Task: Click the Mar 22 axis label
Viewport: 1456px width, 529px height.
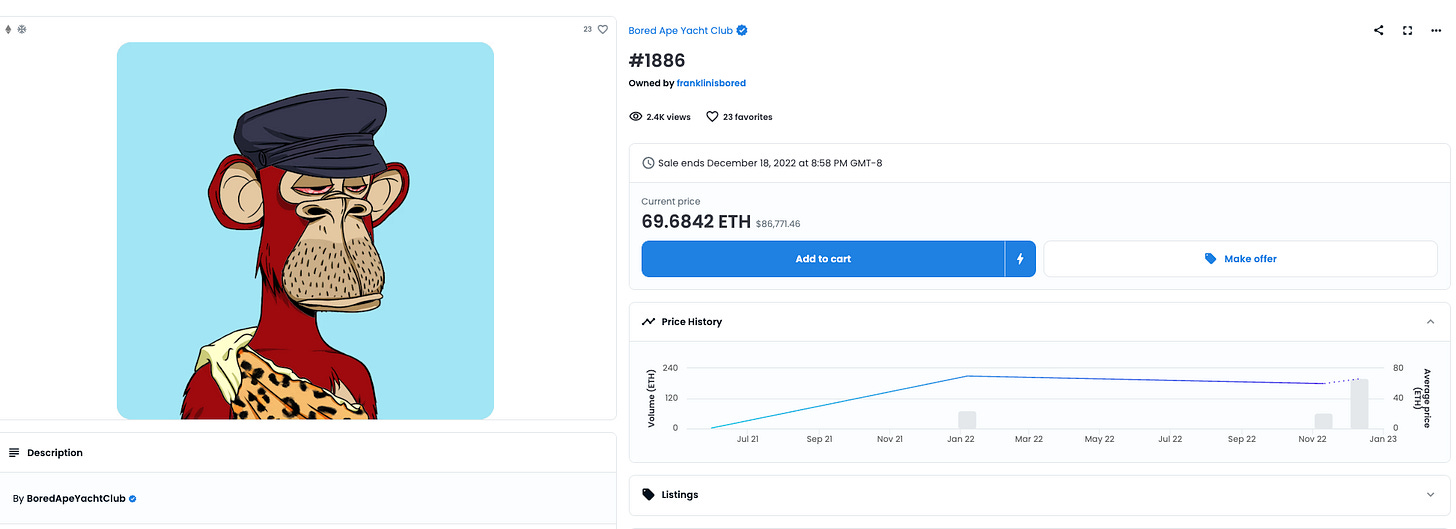Action: click(x=1029, y=439)
